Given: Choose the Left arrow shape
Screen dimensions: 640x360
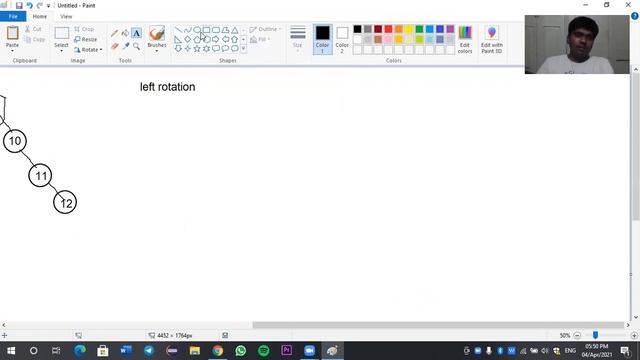Looking at the screenshot, I should [x=225, y=40].
